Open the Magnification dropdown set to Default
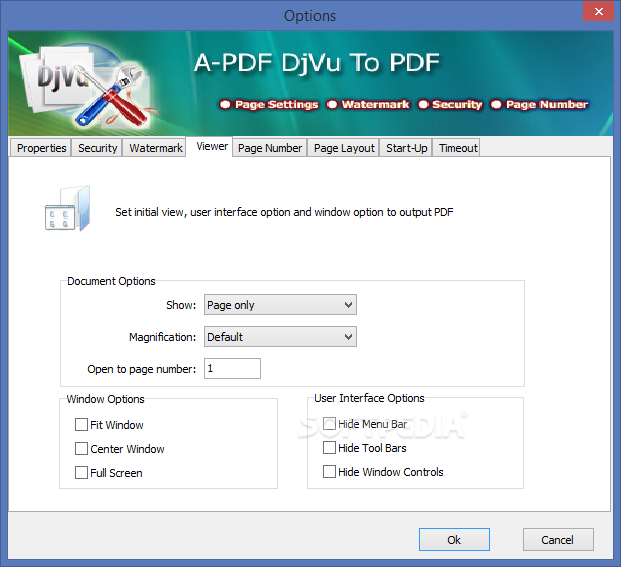Image resolution: width=621 pixels, height=567 pixels. (280, 337)
